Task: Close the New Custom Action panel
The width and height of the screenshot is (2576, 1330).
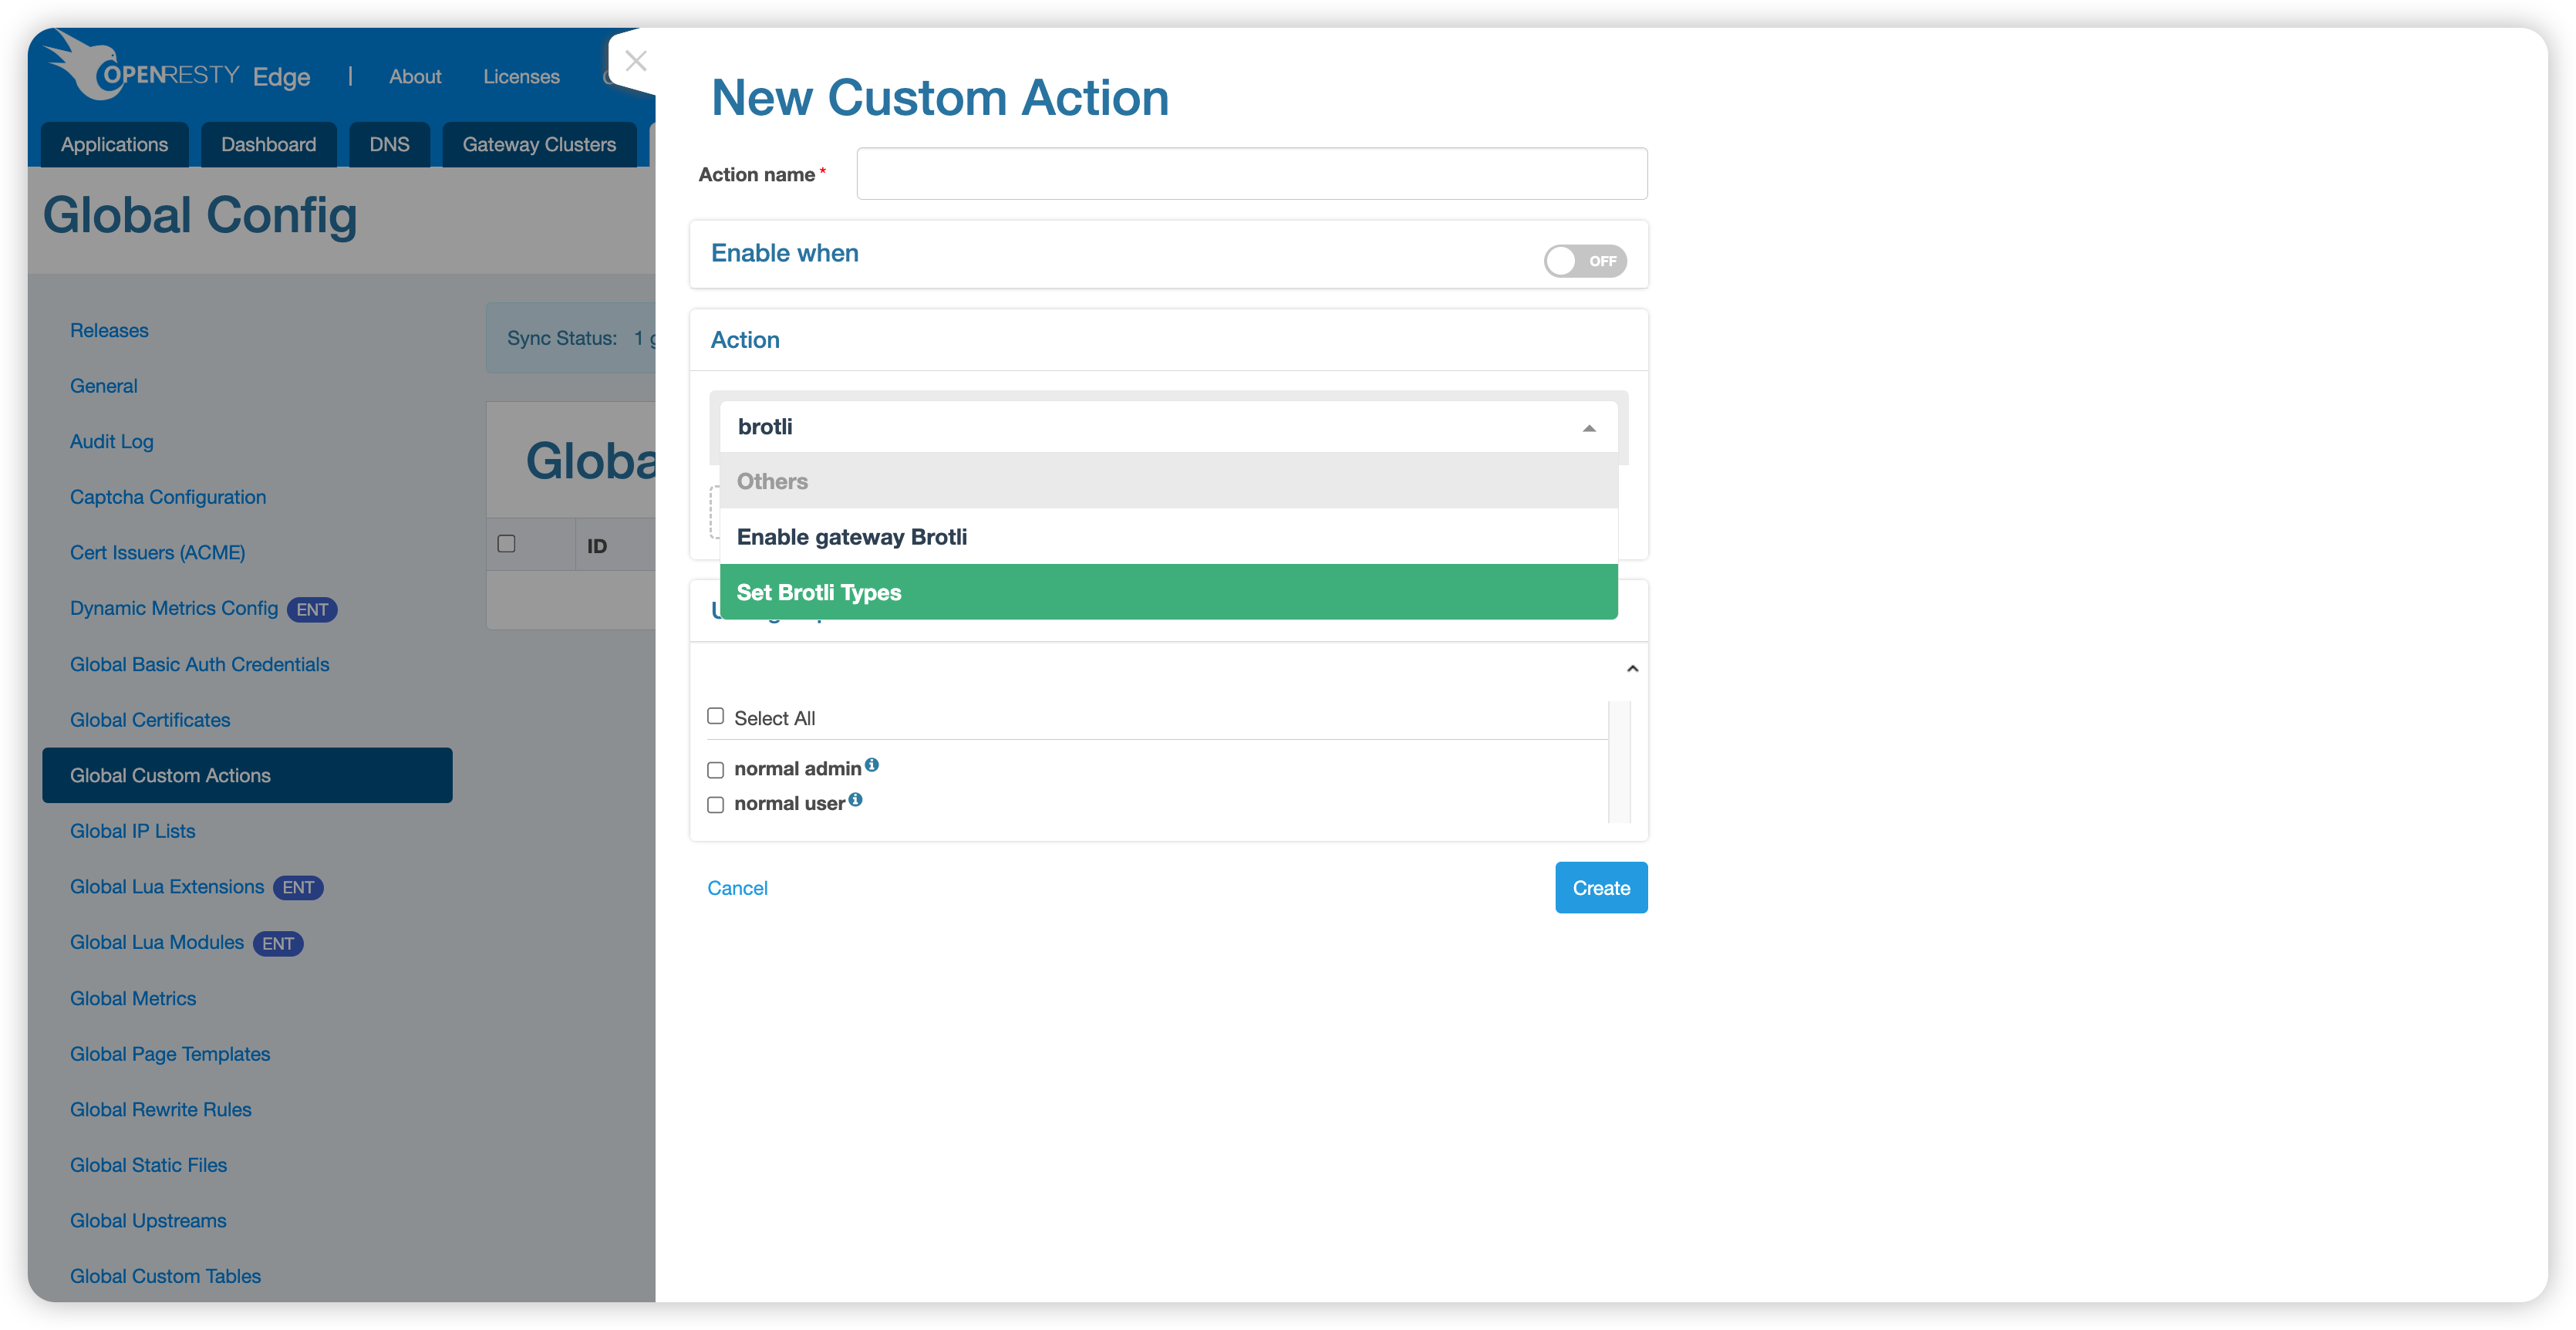Action: 635,61
